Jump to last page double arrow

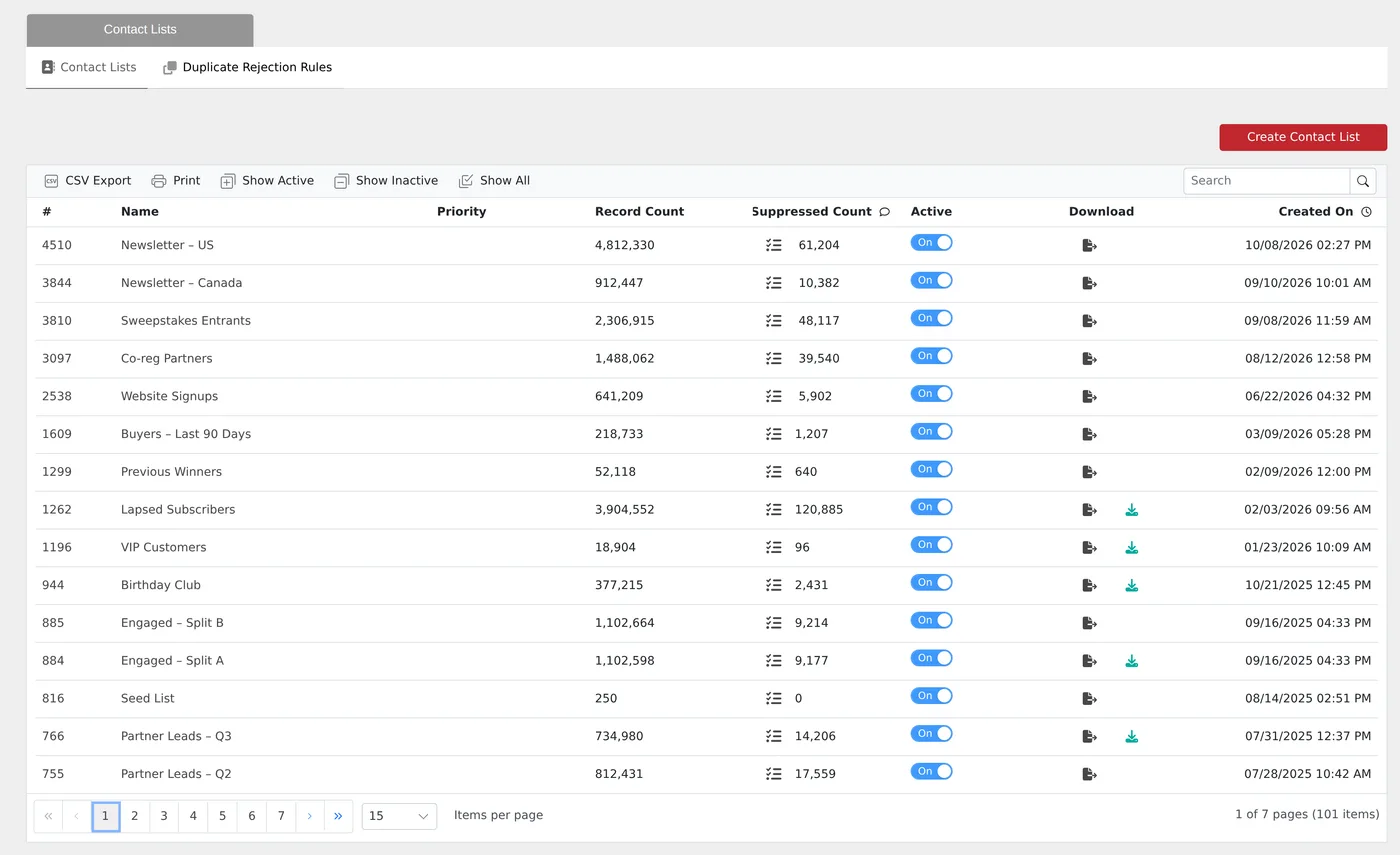click(338, 816)
